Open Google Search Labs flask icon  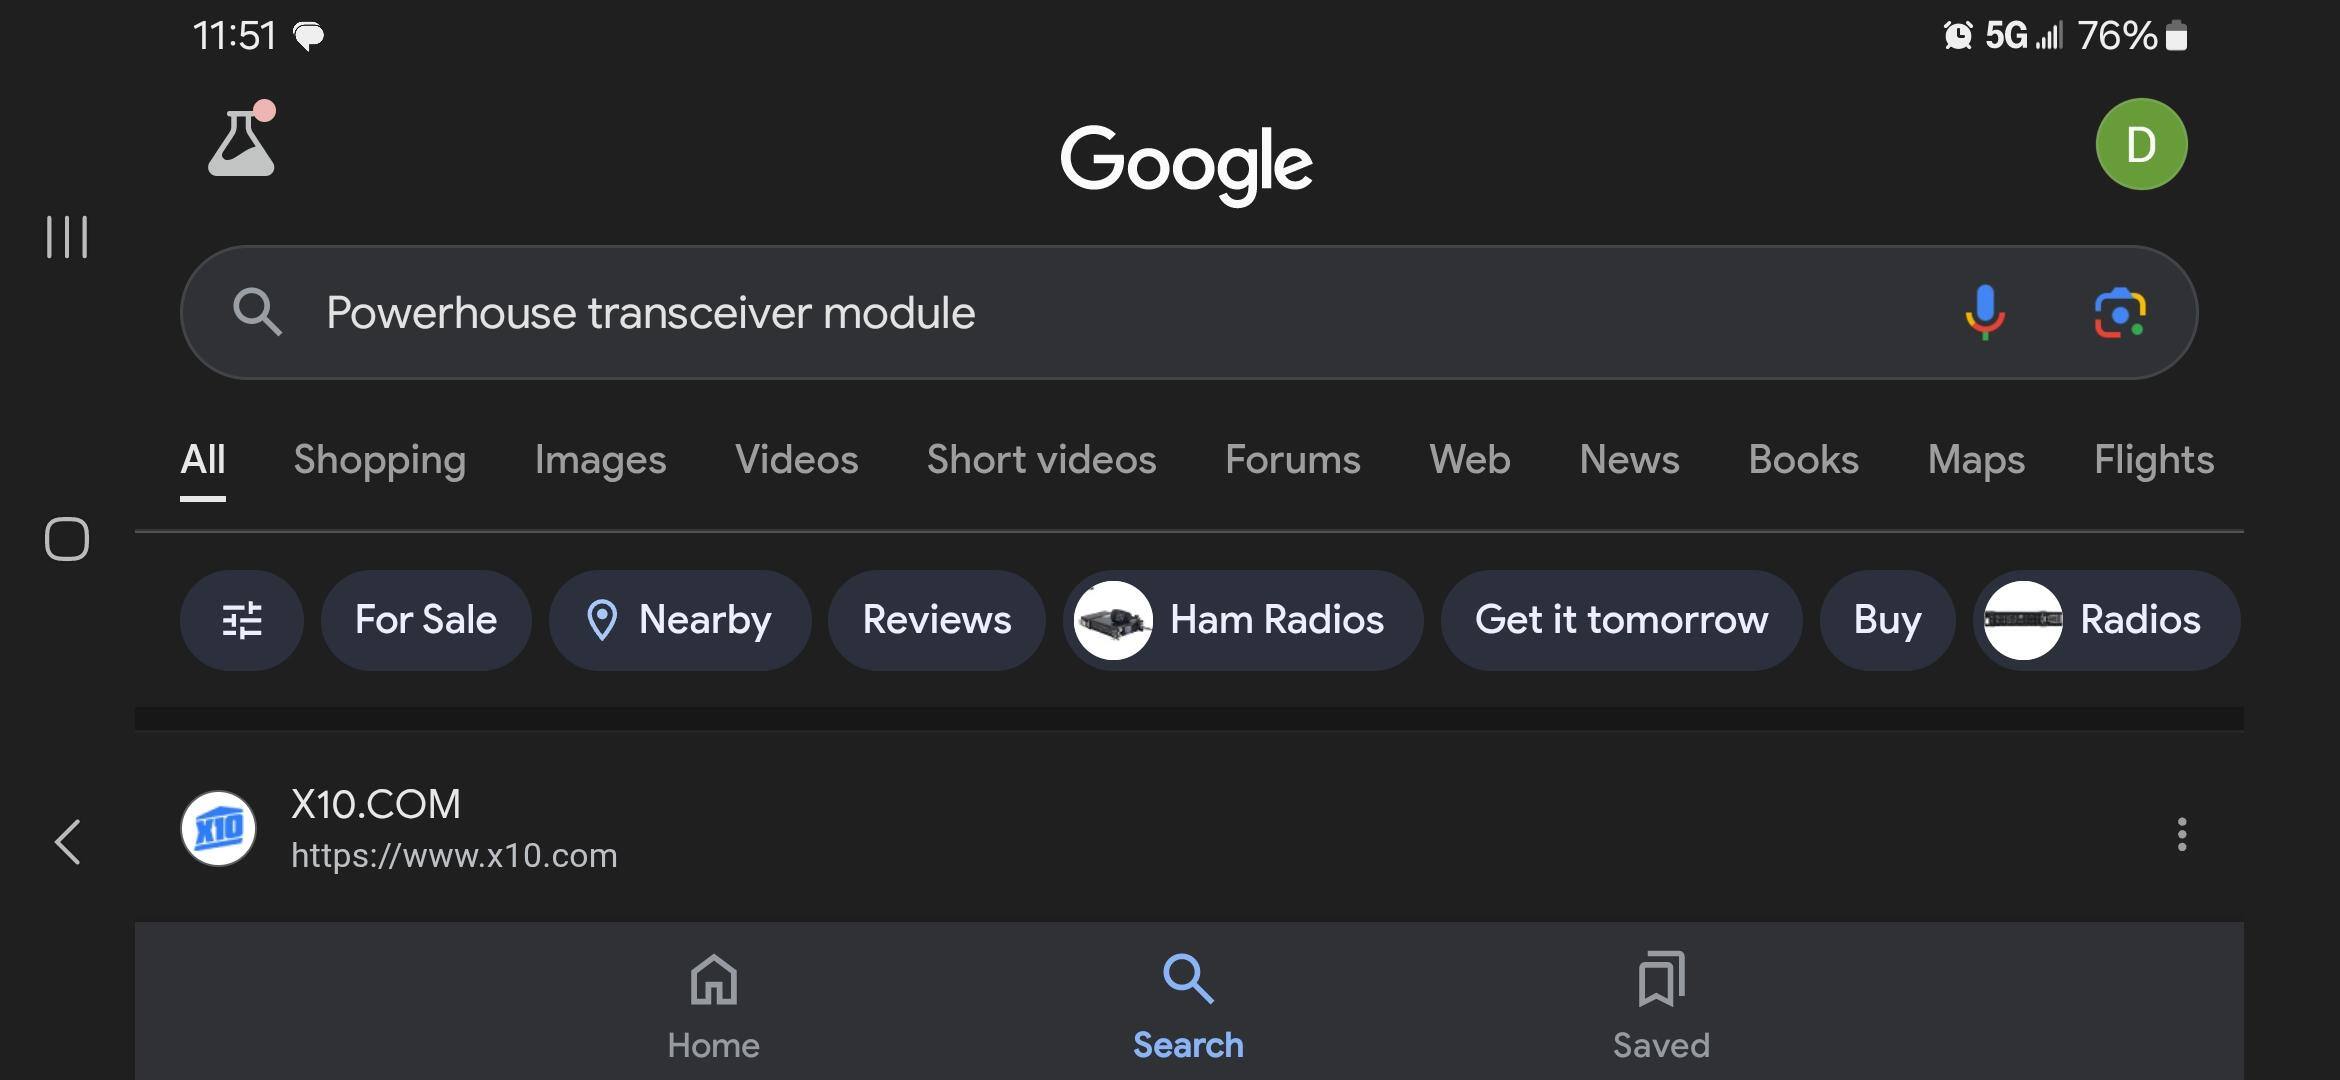tap(241, 143)
